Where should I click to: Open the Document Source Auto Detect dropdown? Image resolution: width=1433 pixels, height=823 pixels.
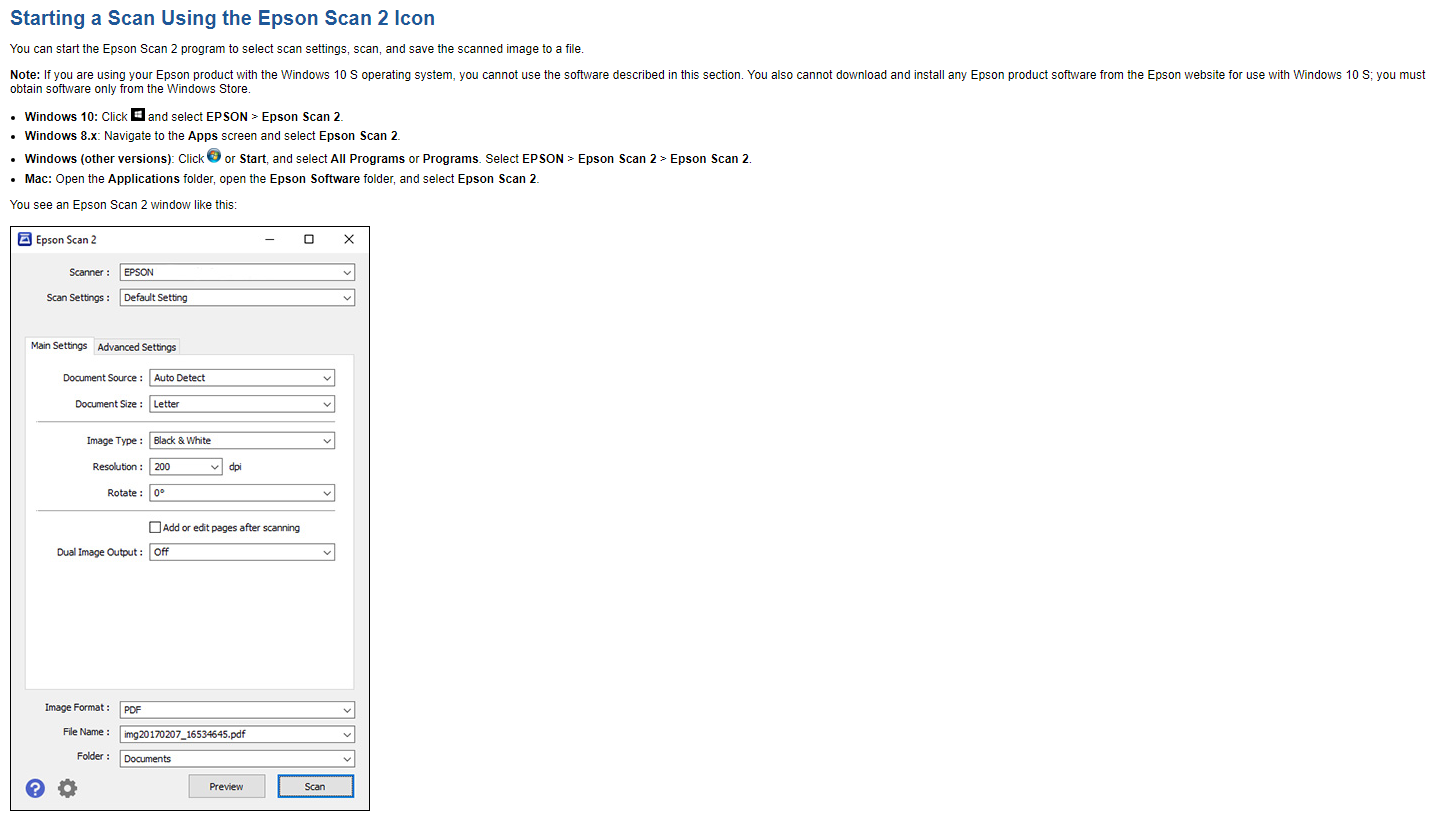coord(242,378)
